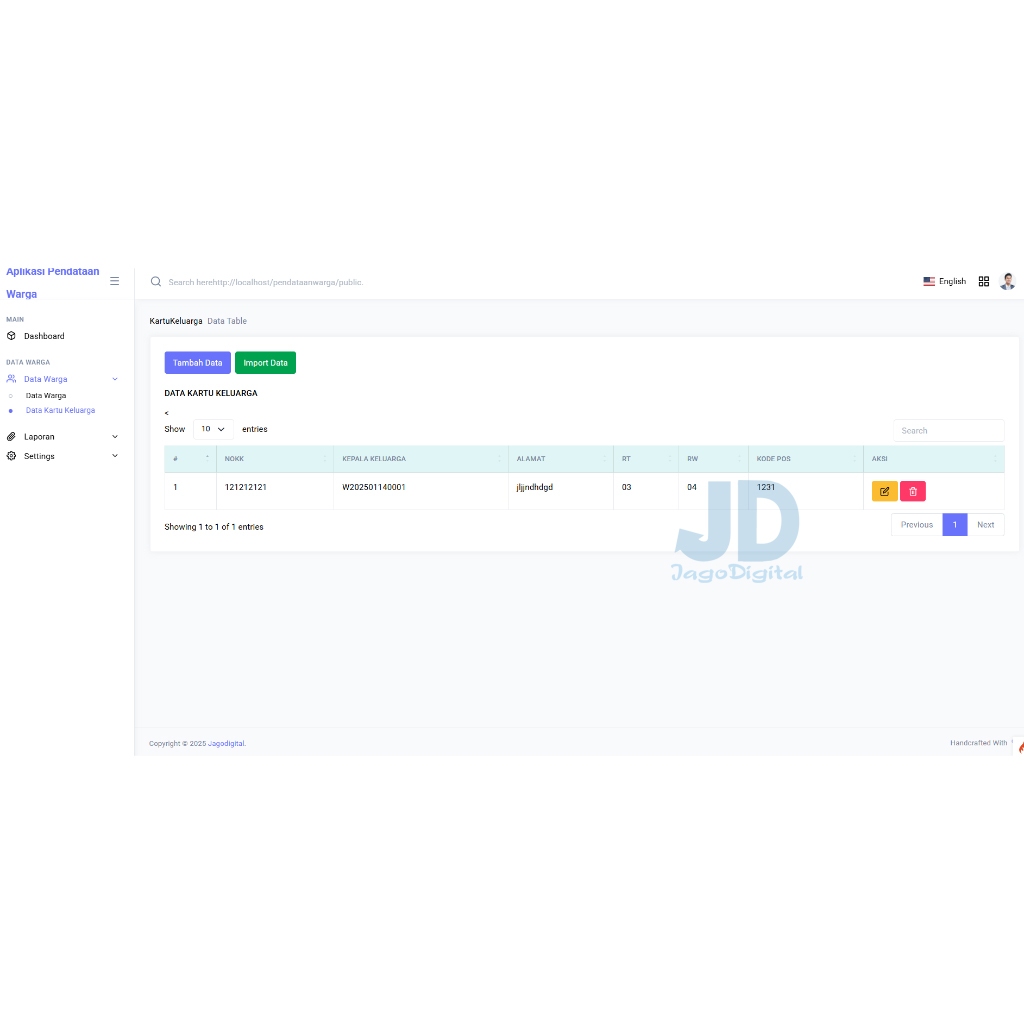Click the US flag icon
This screenshot has height=1024, width=1024.
coord(929,281)
